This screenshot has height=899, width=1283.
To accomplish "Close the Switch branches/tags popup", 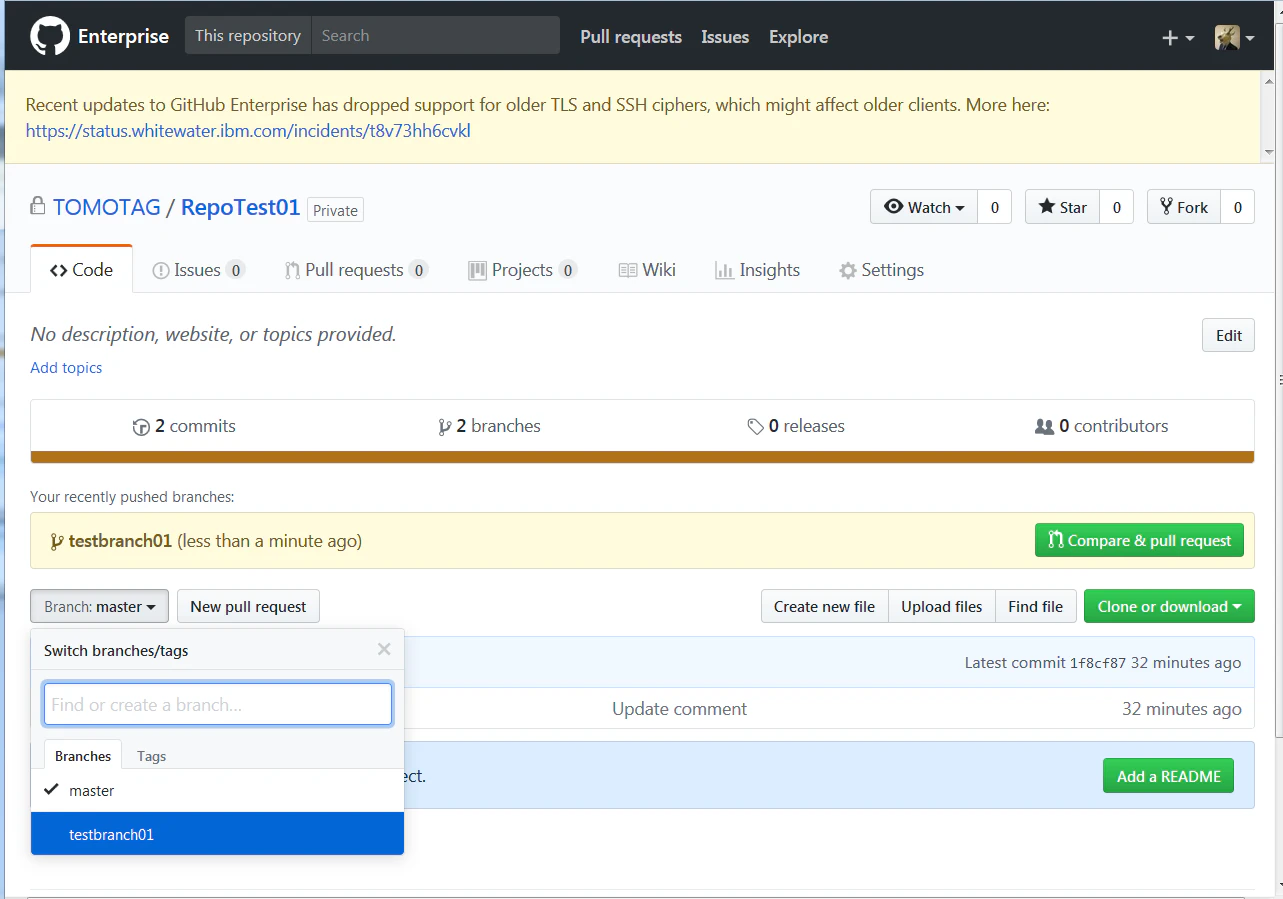I will pyautogui.click(x=384, y=649).
